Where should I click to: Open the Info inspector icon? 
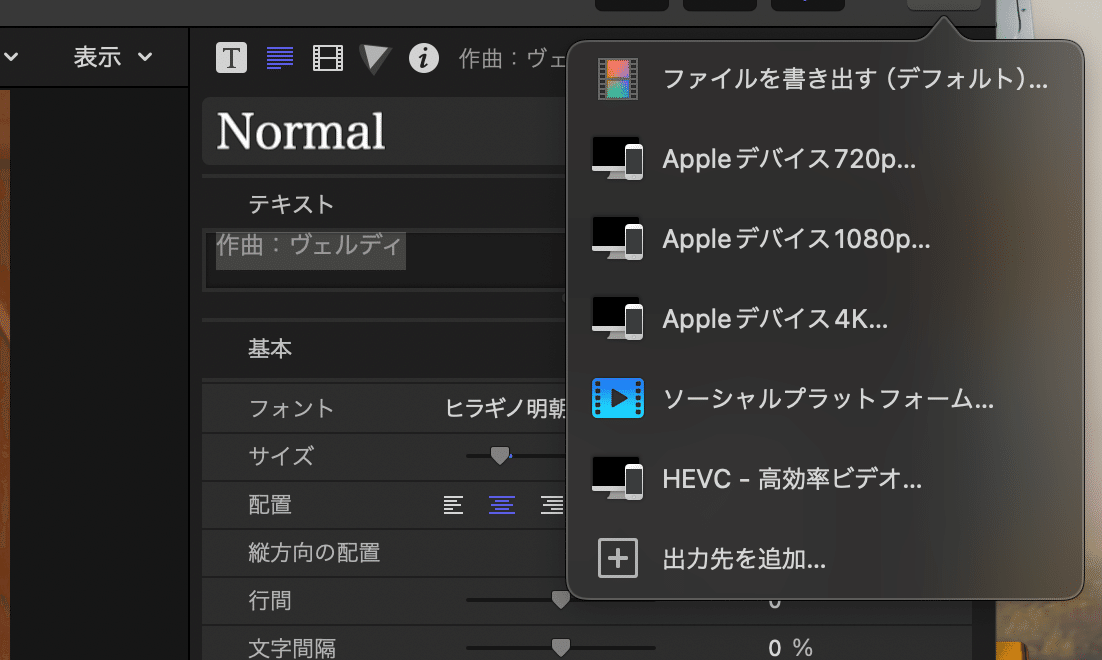pyautogui.click(x=424, y=58)
